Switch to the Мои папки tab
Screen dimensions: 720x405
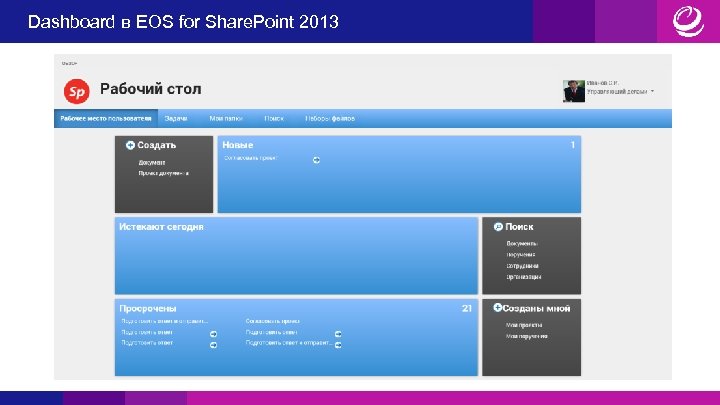coord(226,118)
